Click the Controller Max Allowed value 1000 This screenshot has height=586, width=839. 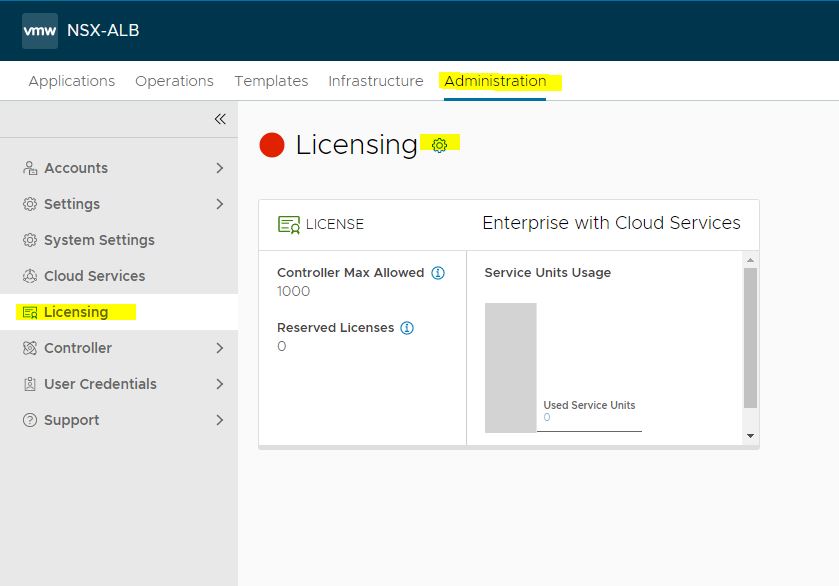coord(293,291)
